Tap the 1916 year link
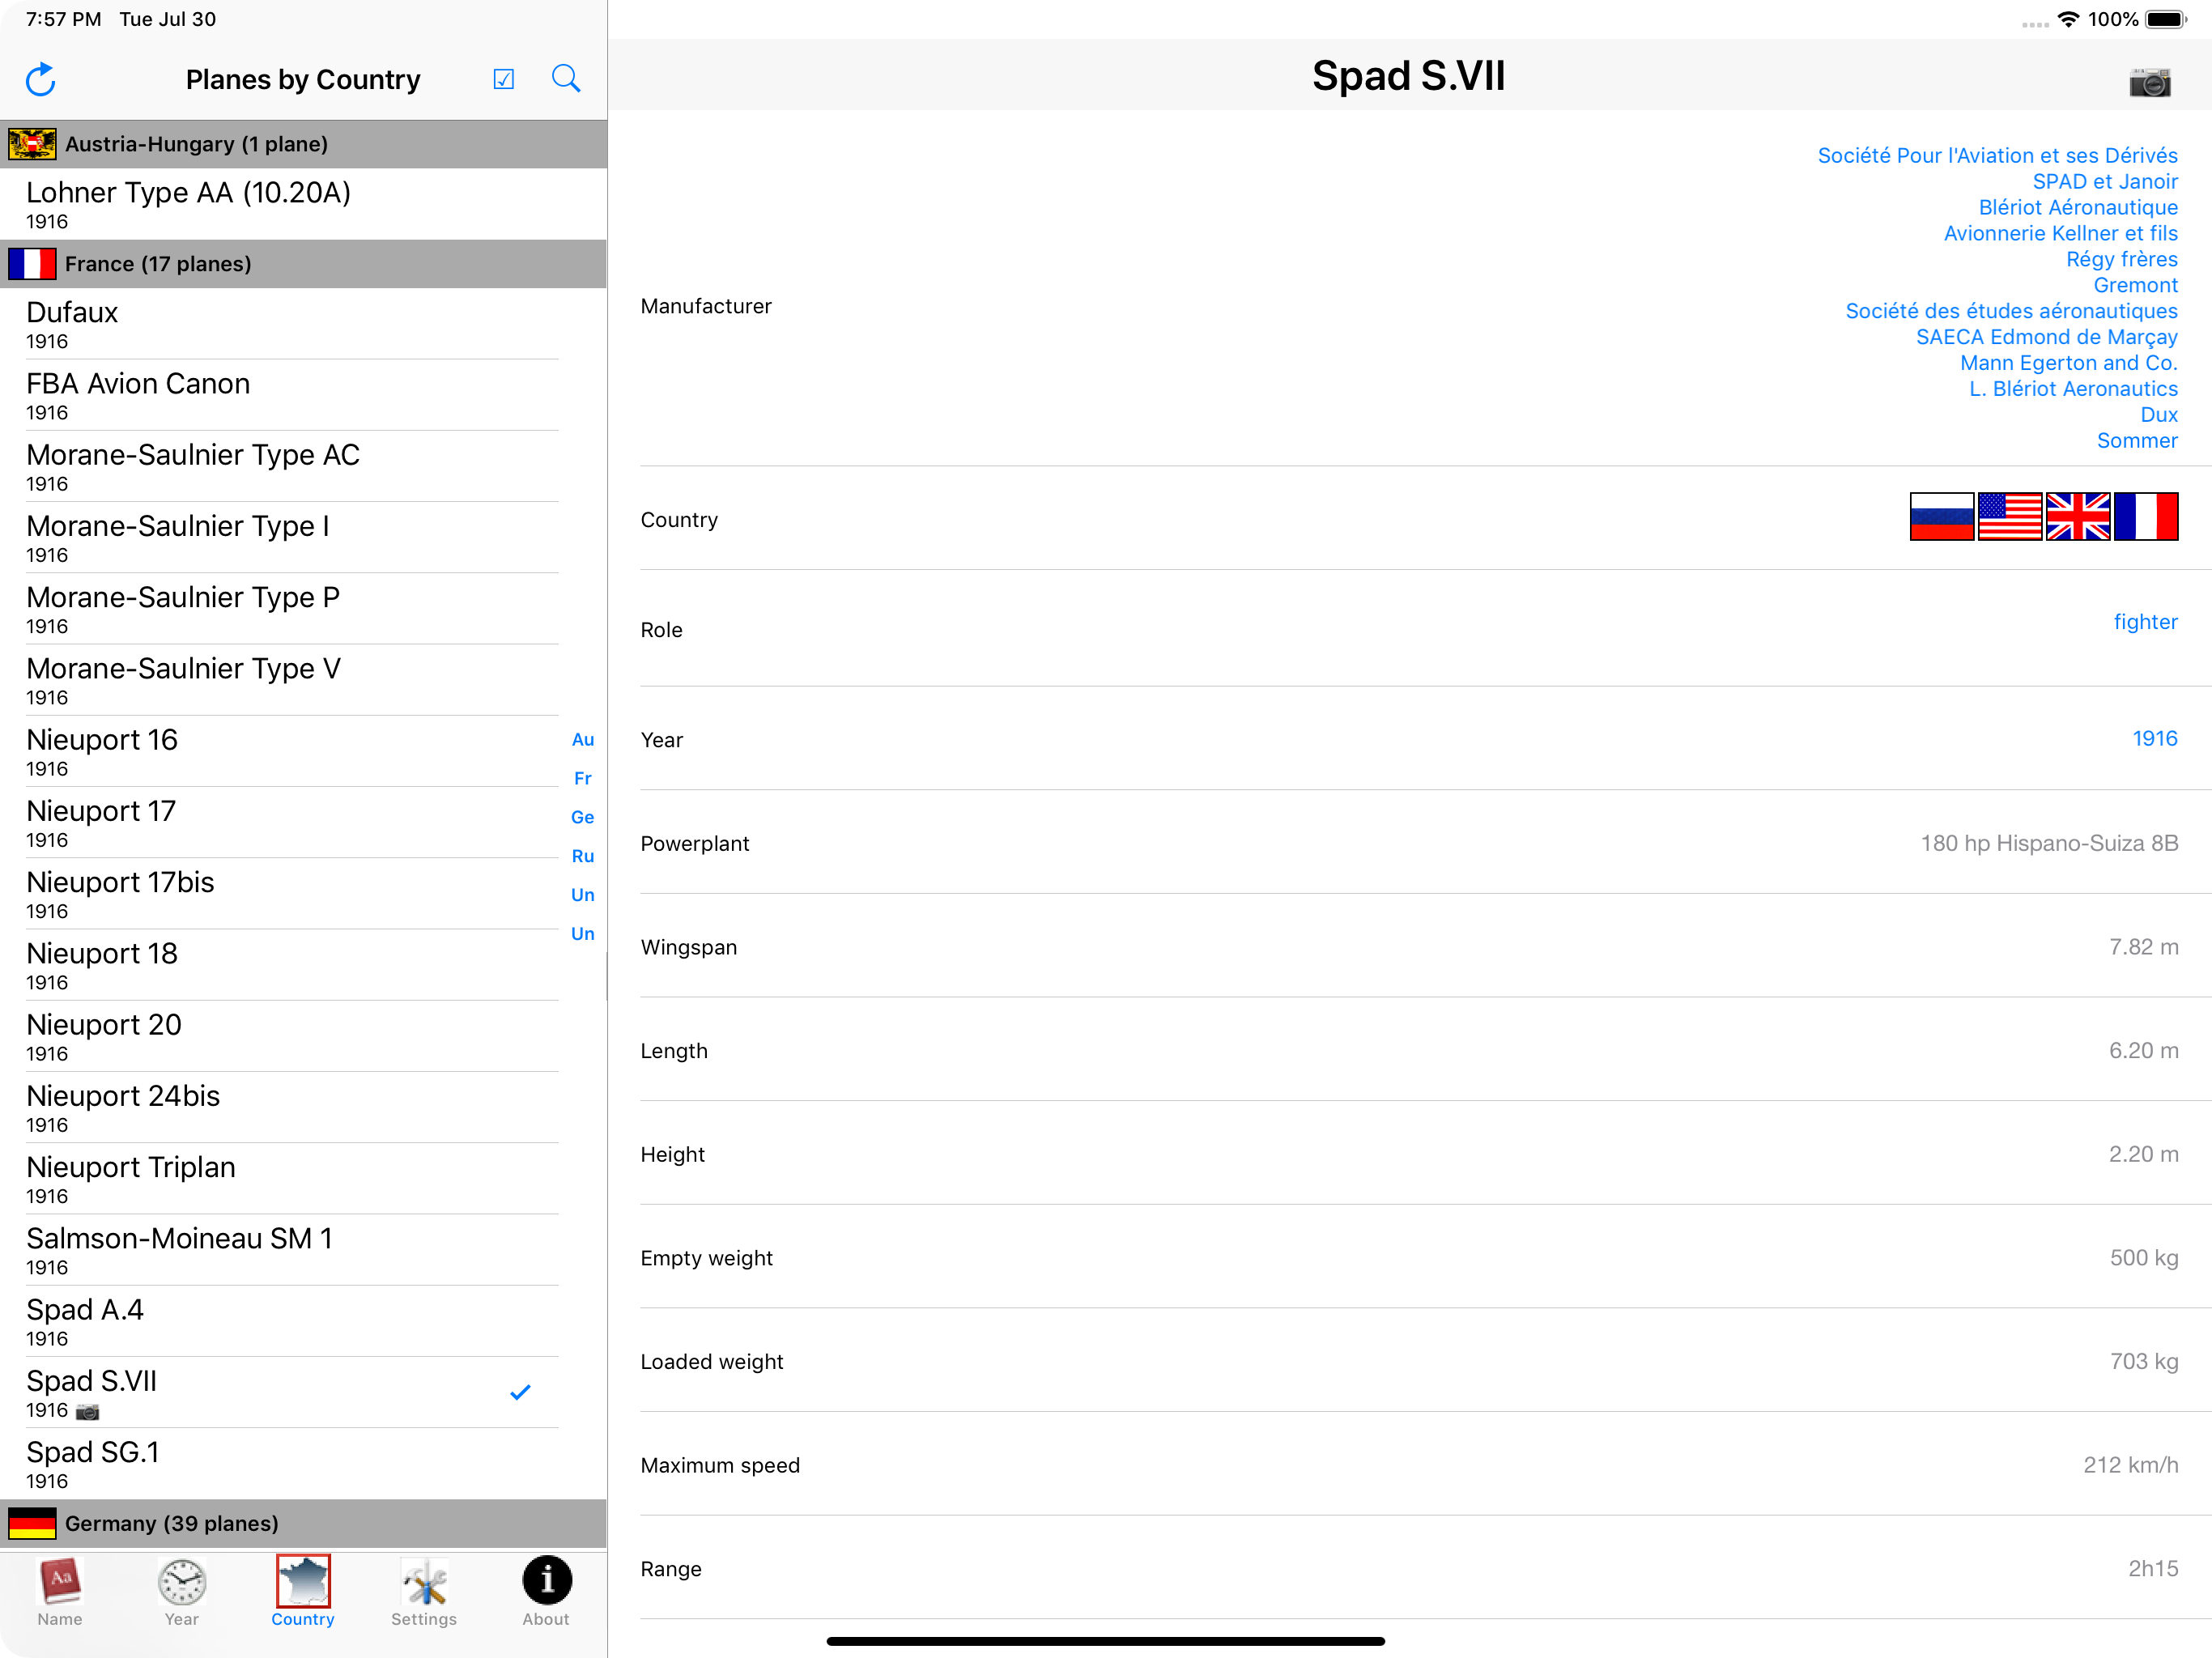The height and width of the screenshot is (1658, 2212). pyautogui.click(x=2155, y=739)
